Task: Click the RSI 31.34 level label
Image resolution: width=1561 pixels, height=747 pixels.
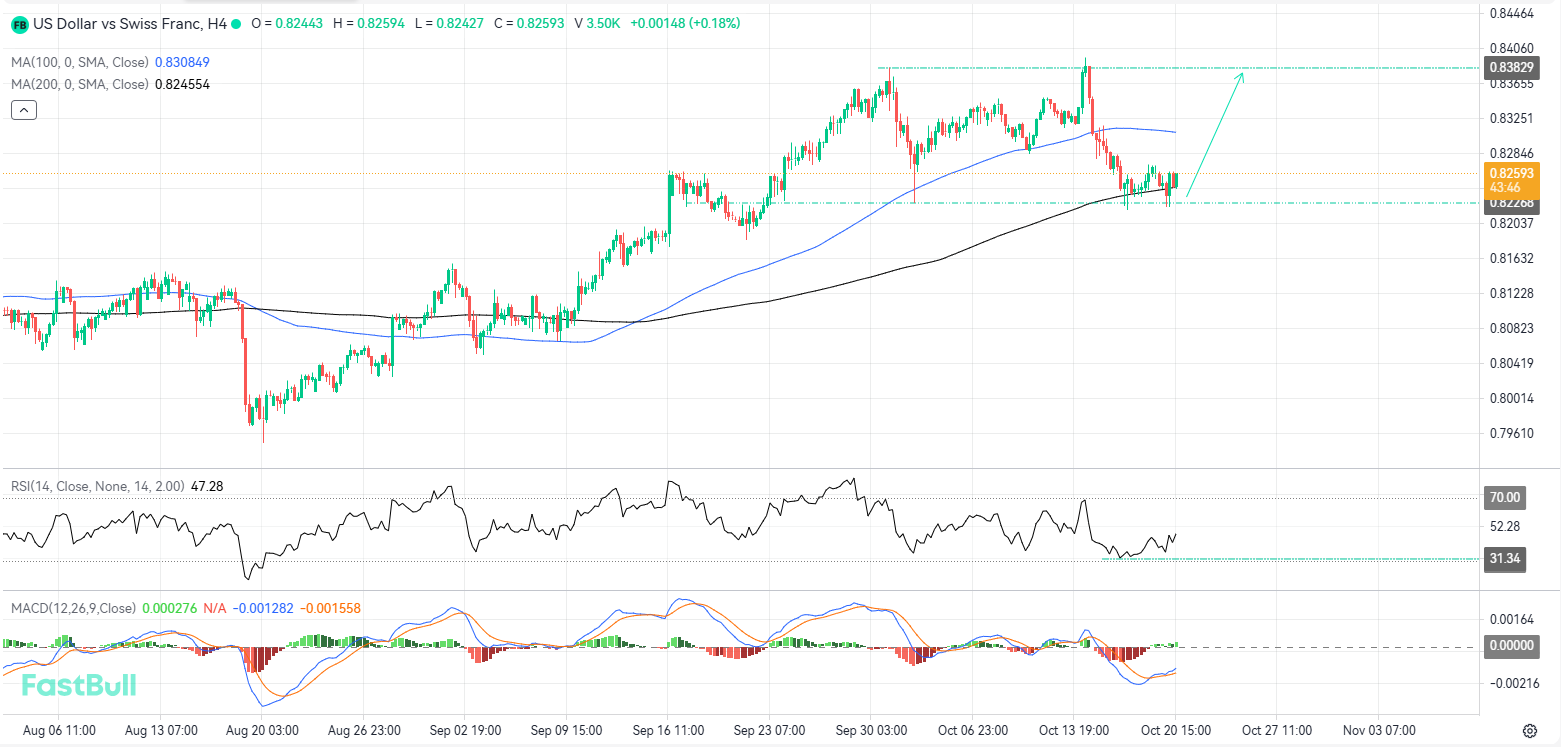Action: pos(1505,559)
